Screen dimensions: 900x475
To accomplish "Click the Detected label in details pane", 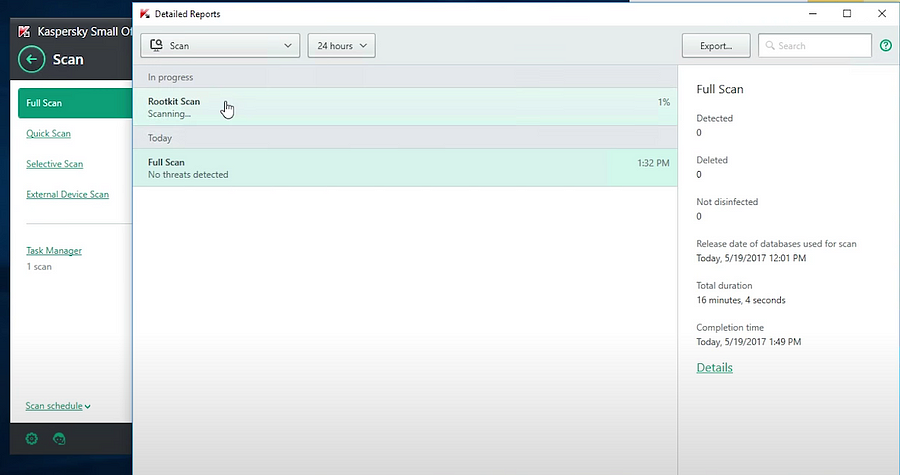I will [x=715, y=118].
